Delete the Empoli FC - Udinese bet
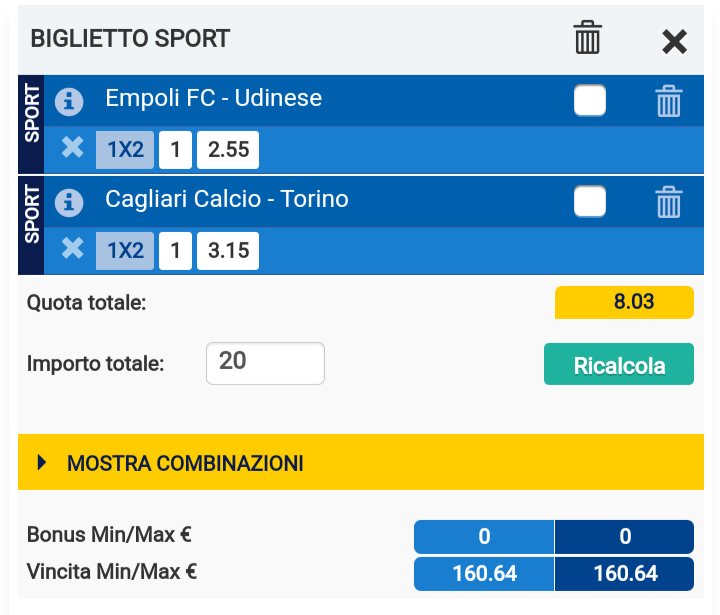 [668, 101]
